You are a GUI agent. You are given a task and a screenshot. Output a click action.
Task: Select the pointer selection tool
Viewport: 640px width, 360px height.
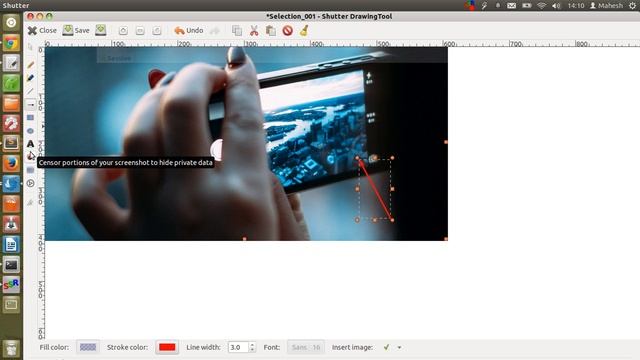[x=30, y=47]
